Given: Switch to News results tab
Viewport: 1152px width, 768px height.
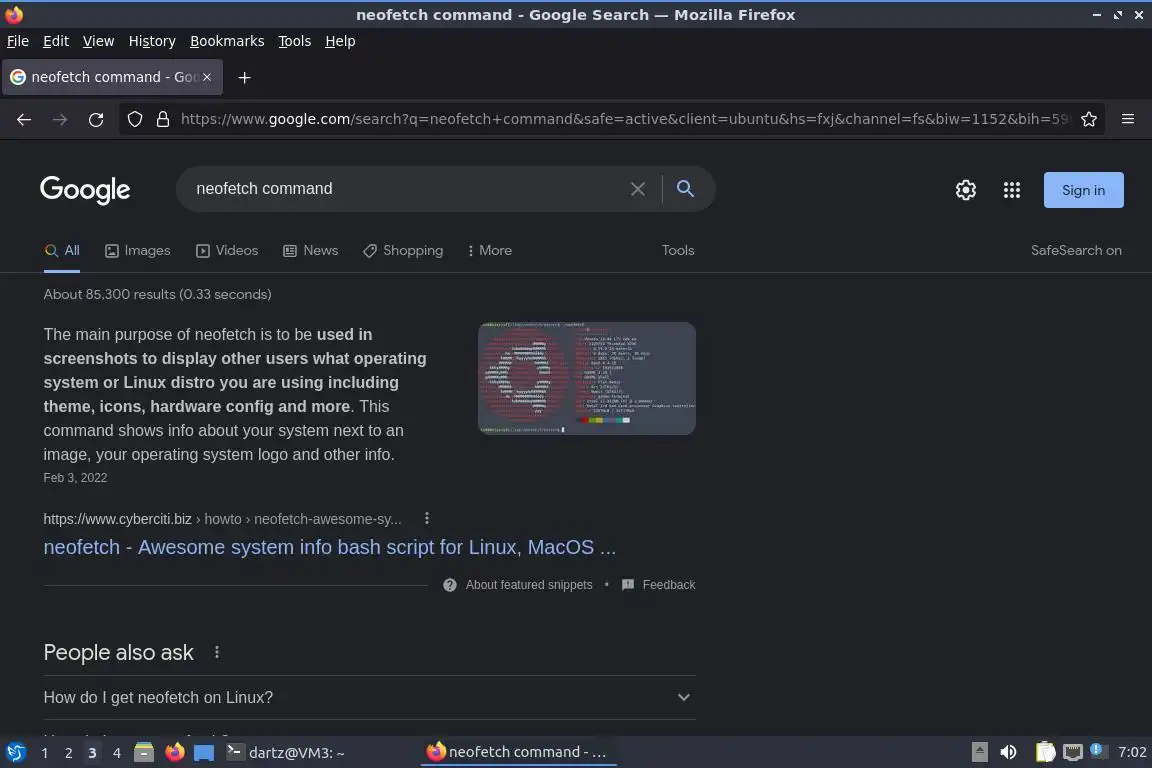Looking at the screenshot, I should coord(311,251).
